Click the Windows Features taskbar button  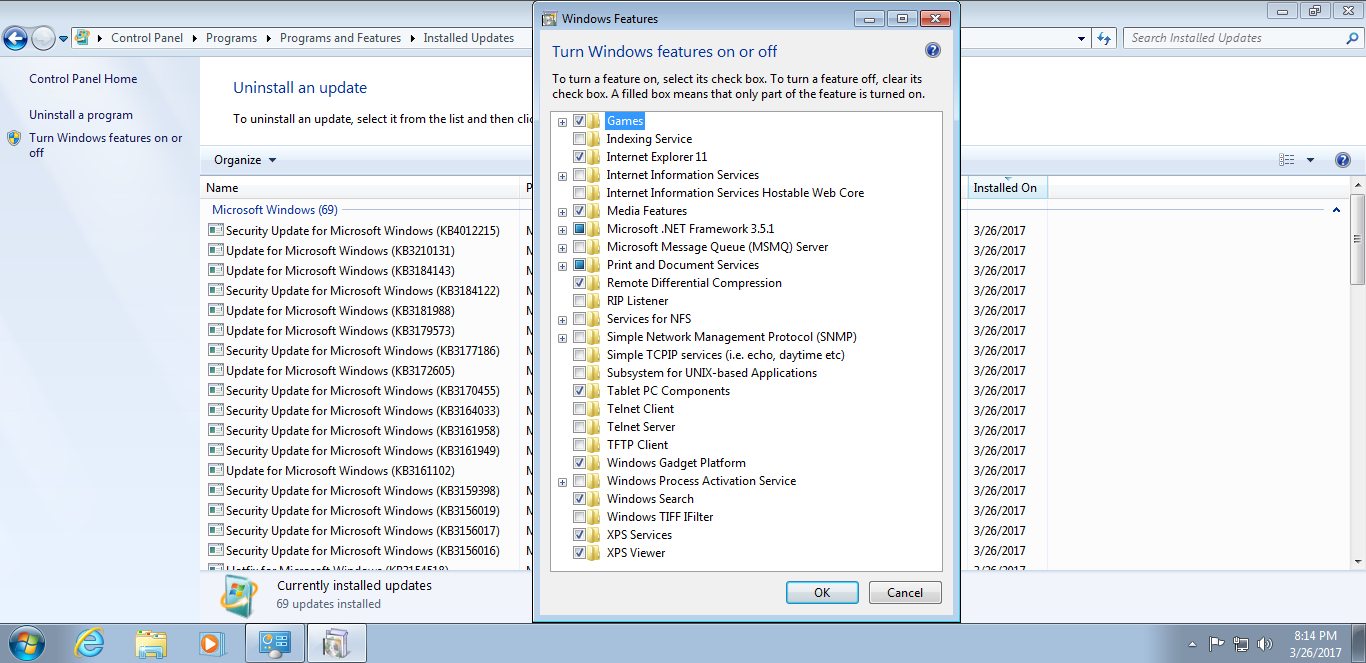pos(336,643)
